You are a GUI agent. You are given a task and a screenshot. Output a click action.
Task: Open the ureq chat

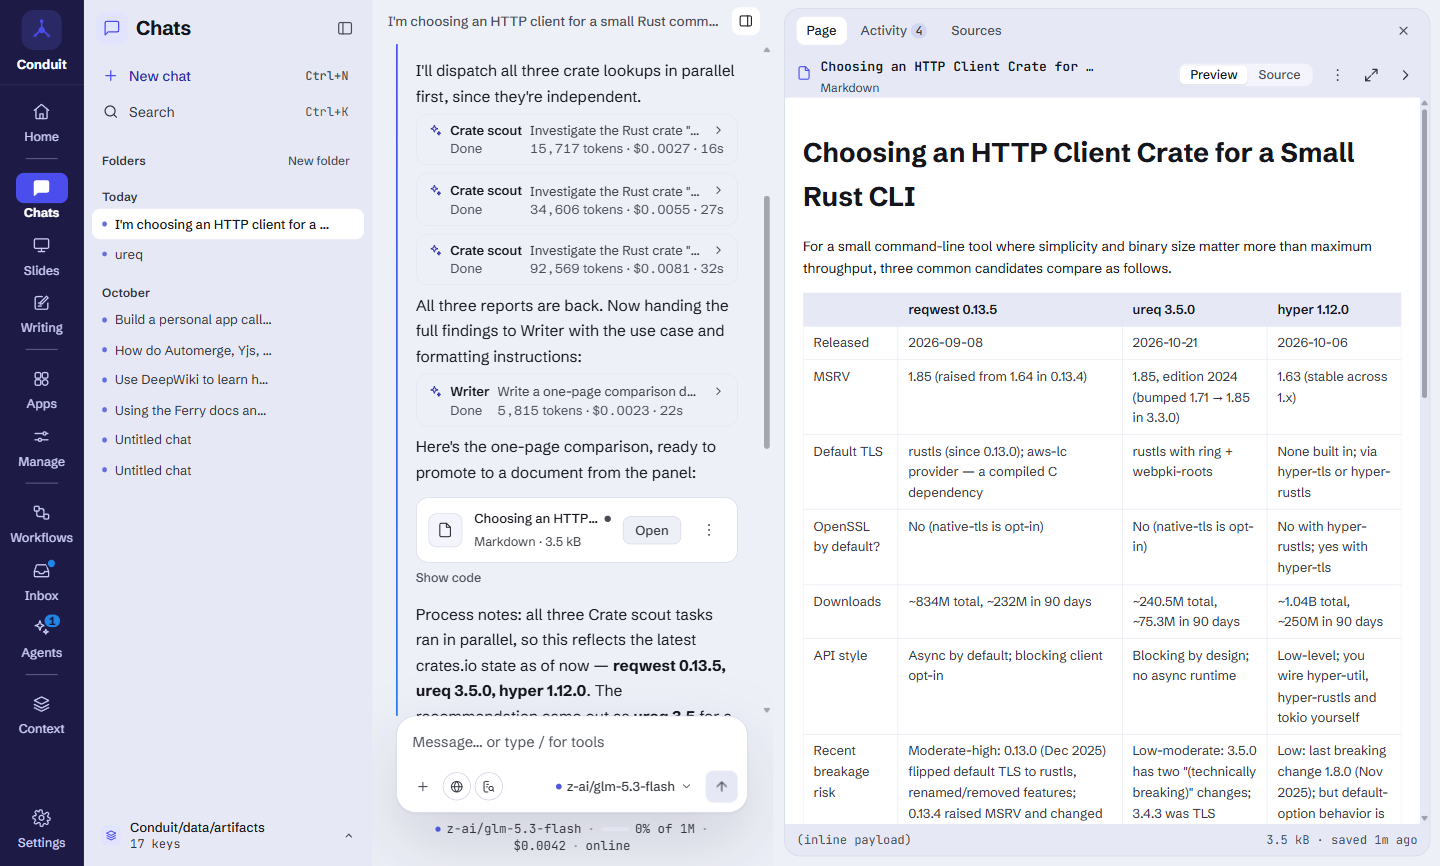(228, 255)
